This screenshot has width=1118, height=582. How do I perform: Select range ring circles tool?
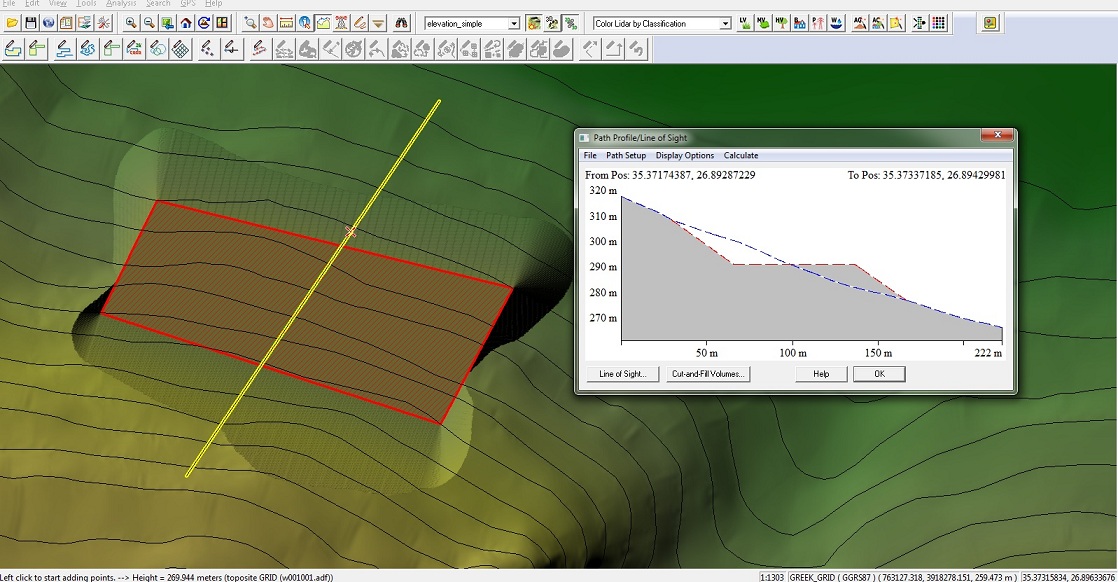(158, 49)
